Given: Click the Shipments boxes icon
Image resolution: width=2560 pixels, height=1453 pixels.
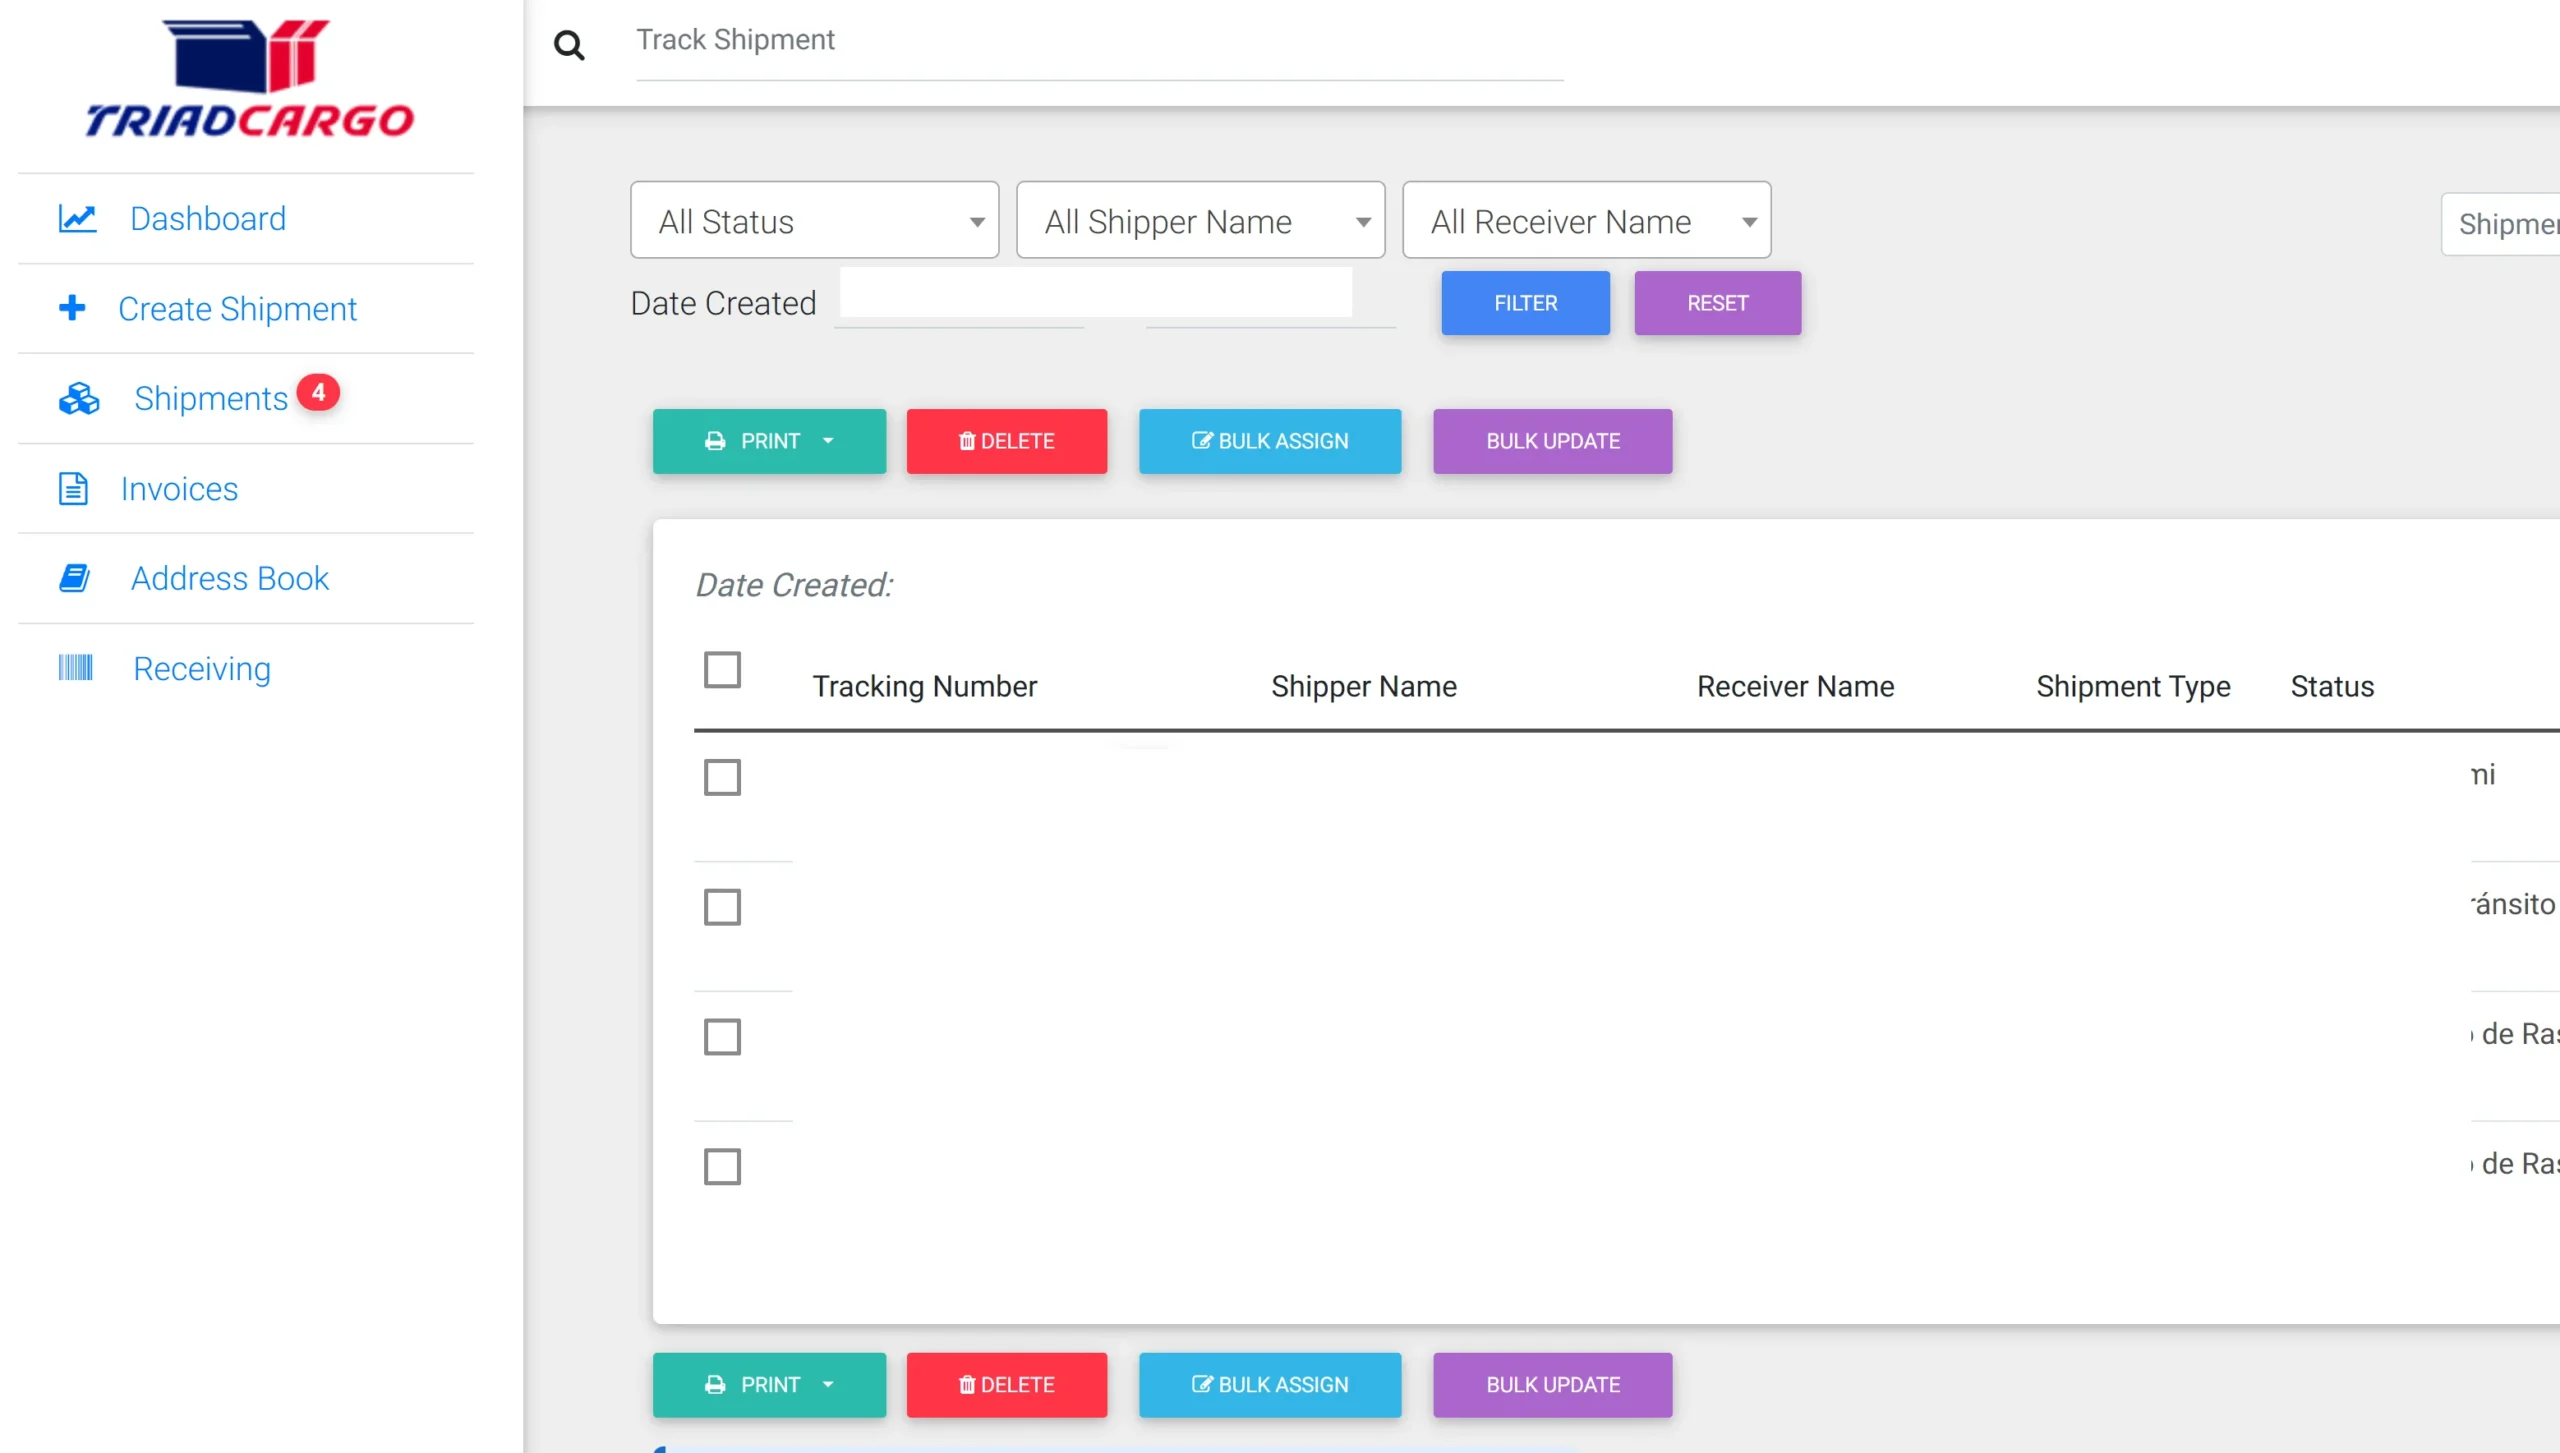Looking at the screenshot, I should click(x=79, y=398).
